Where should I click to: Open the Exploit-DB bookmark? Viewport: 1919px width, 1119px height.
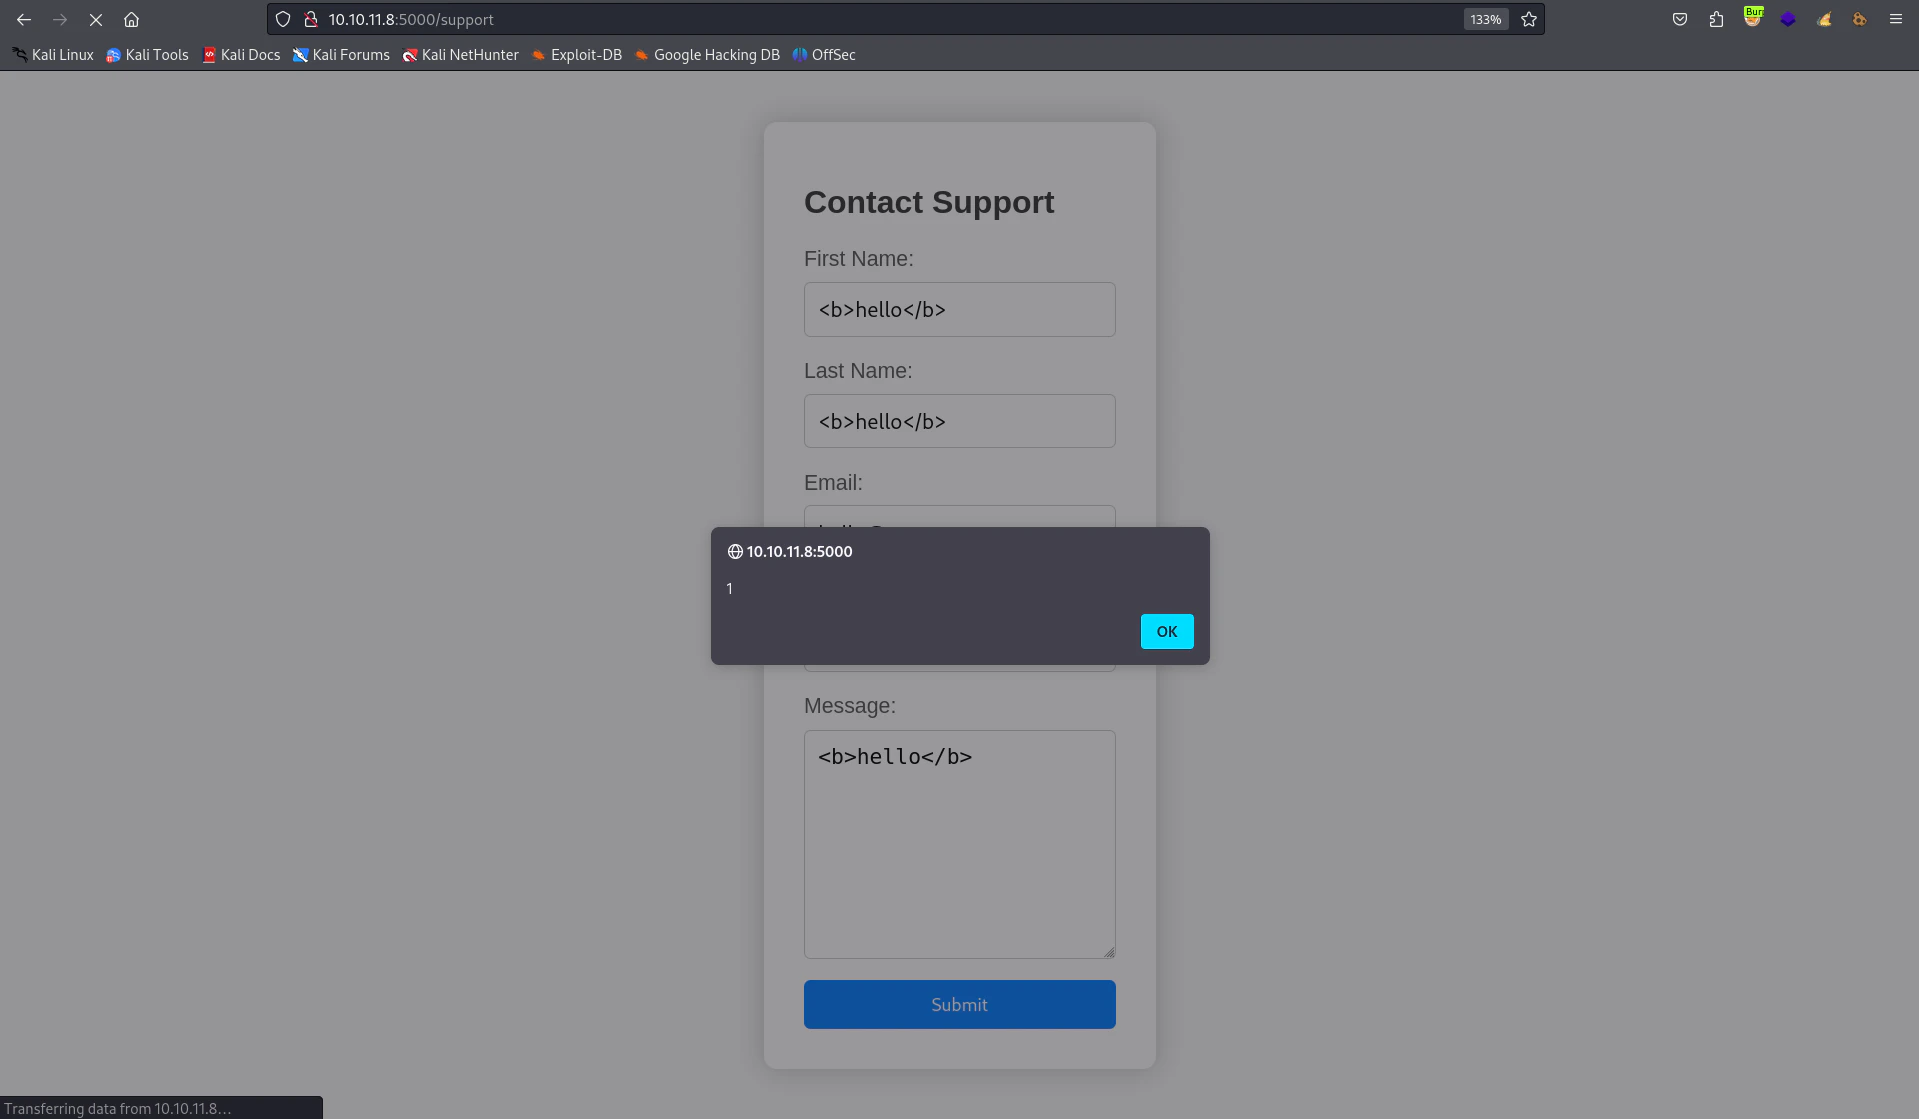(x=576, y=55)
